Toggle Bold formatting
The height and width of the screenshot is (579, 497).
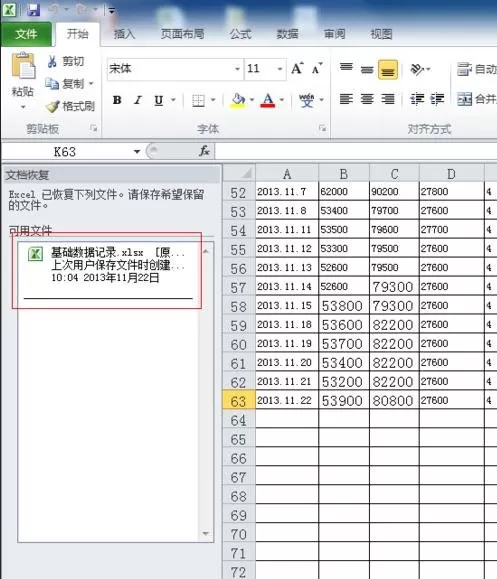tap(117, 100)
